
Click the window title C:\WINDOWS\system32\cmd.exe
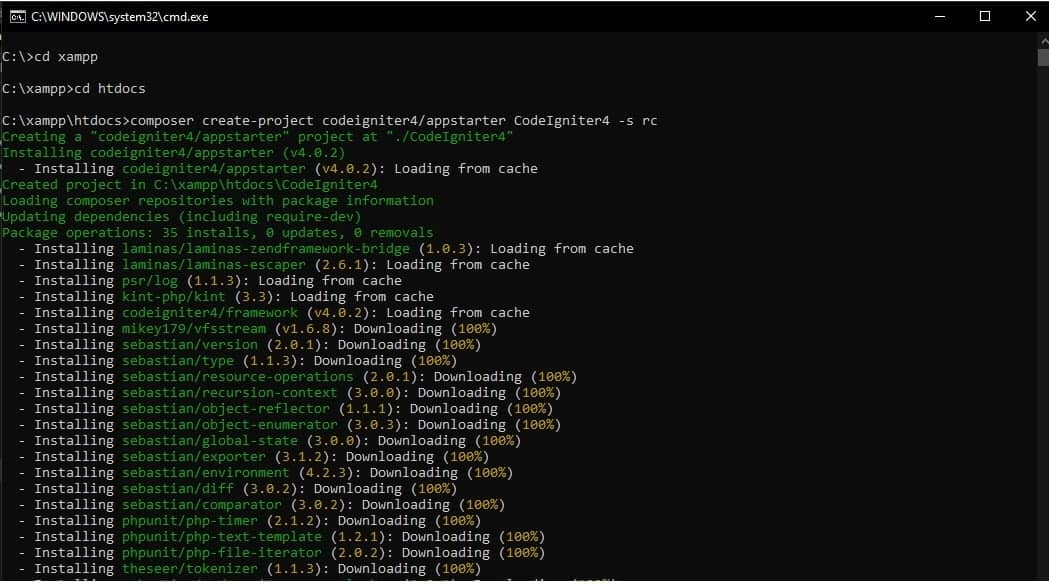tap(120, 17)
